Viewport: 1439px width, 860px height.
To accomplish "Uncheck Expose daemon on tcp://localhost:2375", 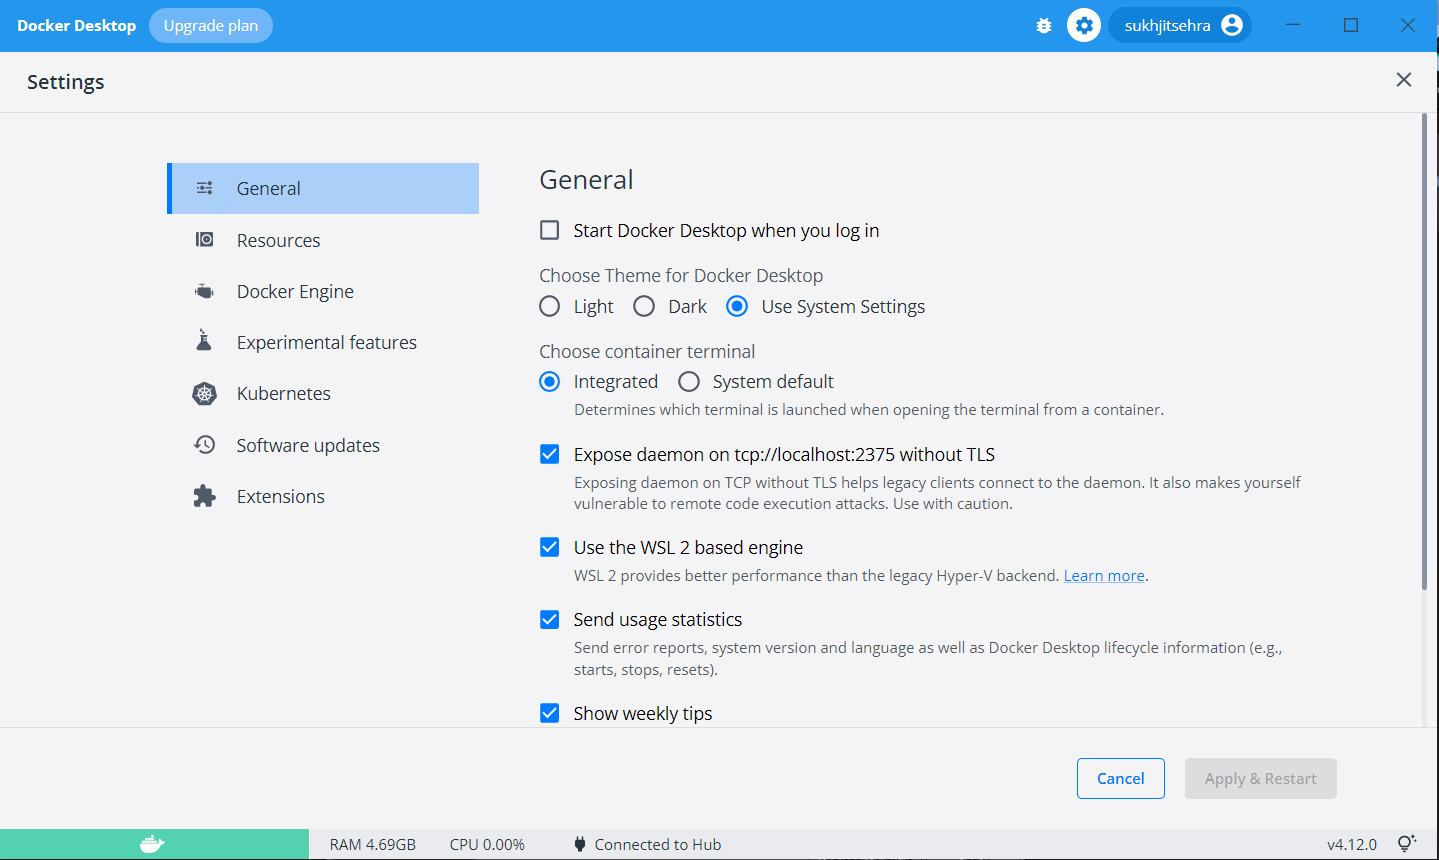I will (549, 454).
